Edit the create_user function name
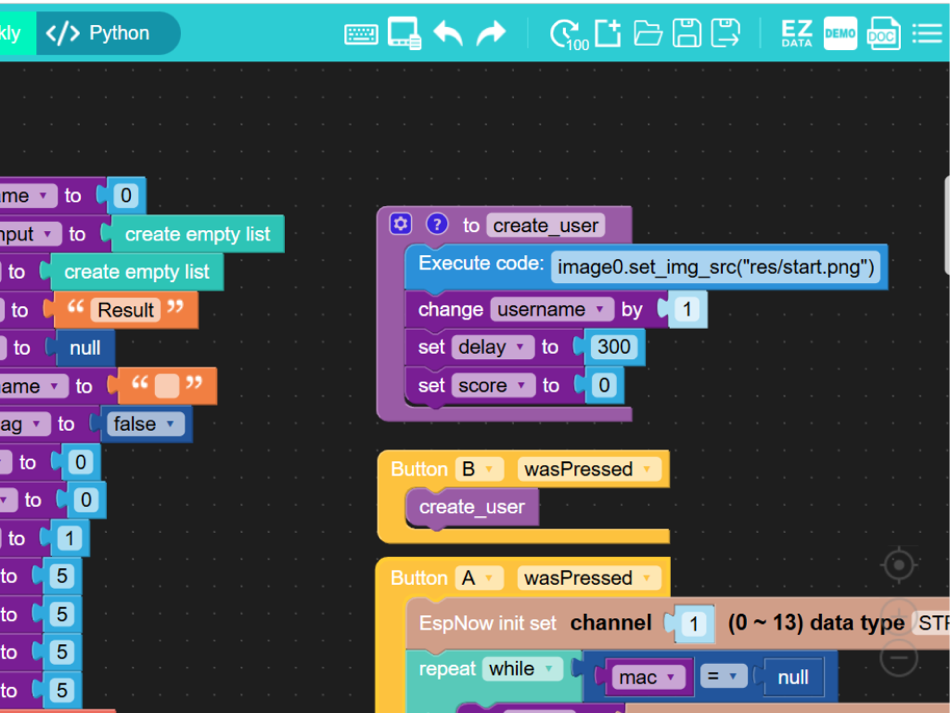 545,225
